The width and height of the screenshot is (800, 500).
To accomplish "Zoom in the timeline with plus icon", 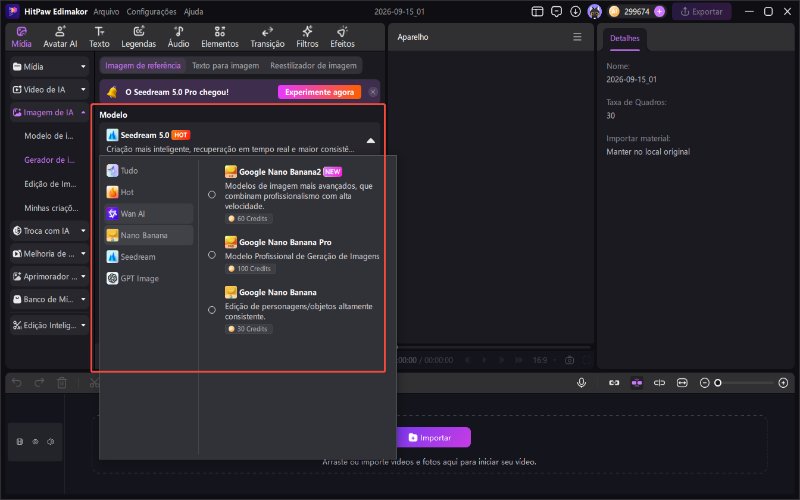I will coord(783,383).
